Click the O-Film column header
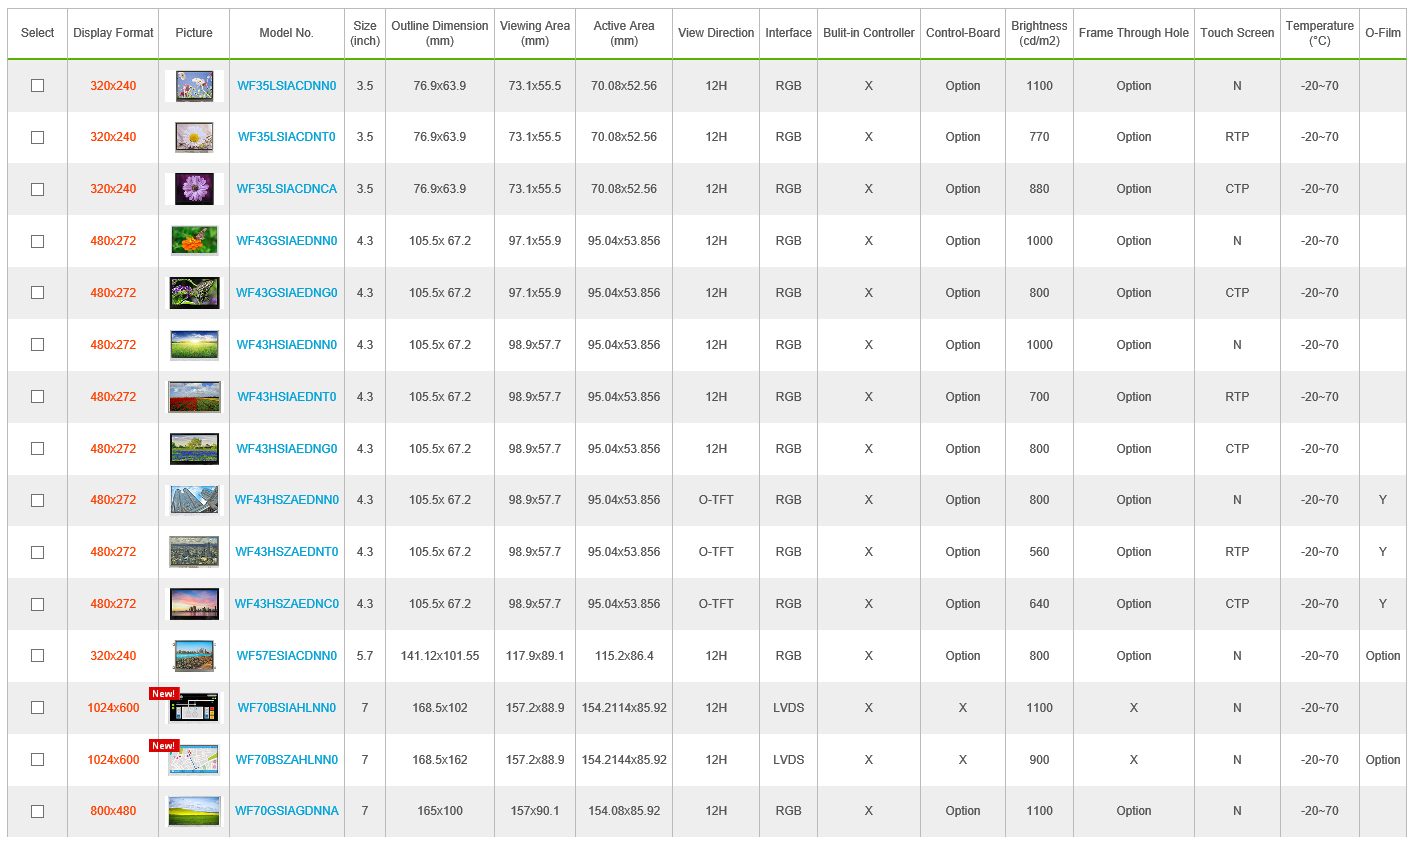The width and height of the screenshot is (1415, 847). tap(1383, 33)
